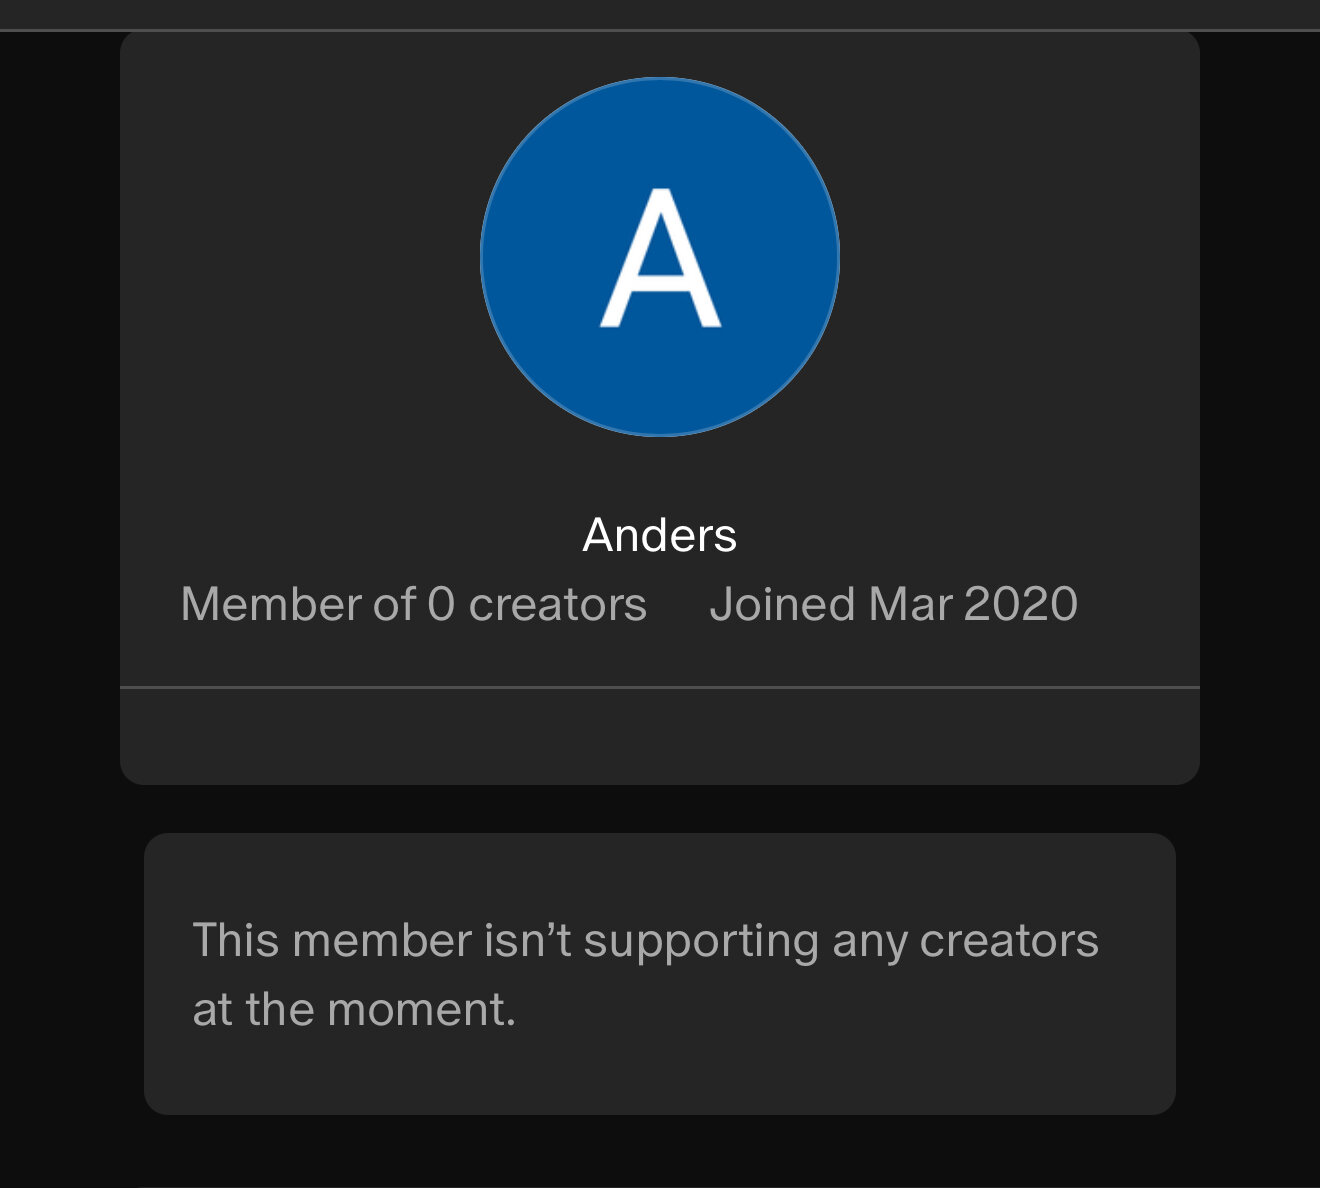
Task: Click the dark top bar above the profile card
Action: [660, 14]
